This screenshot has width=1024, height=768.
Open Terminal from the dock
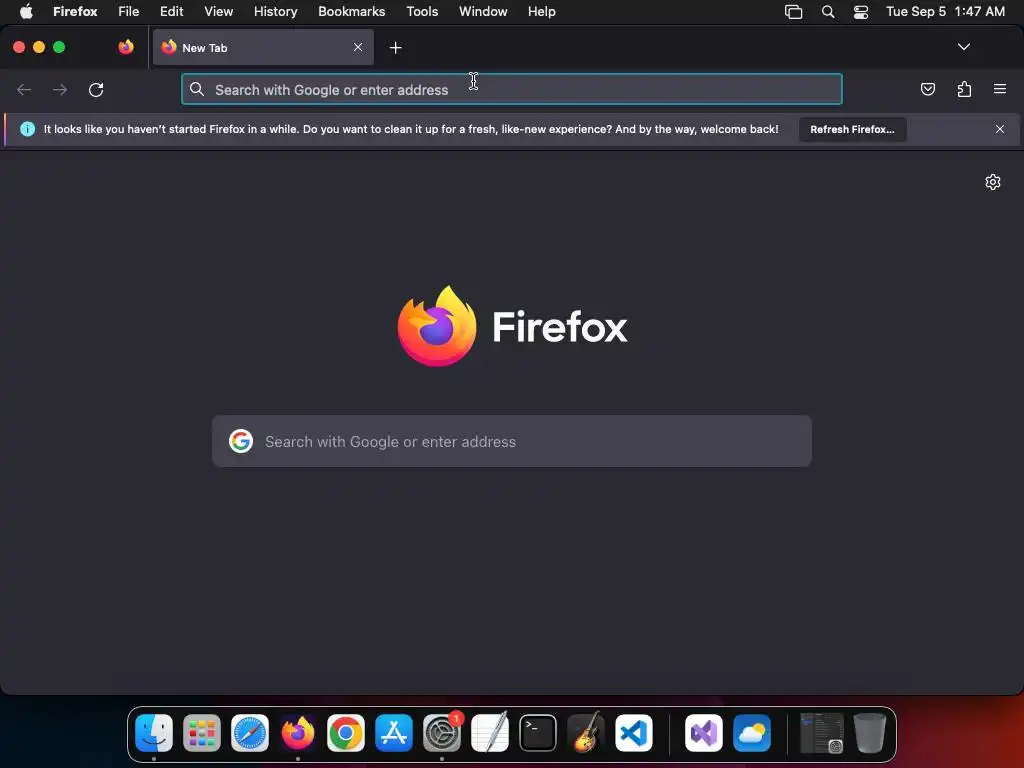point(538,733)
